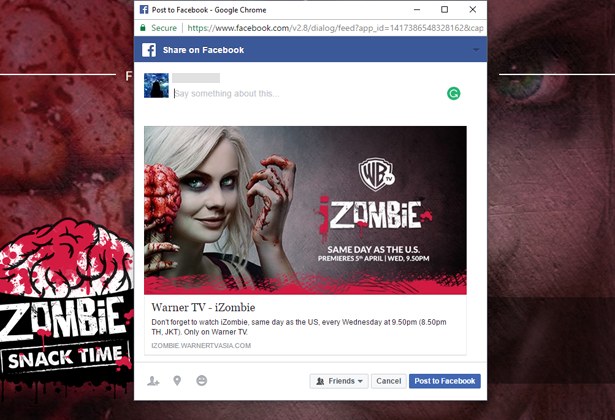
Task: Expand the Share on Facebook header arrow
Action: point(476,50)
